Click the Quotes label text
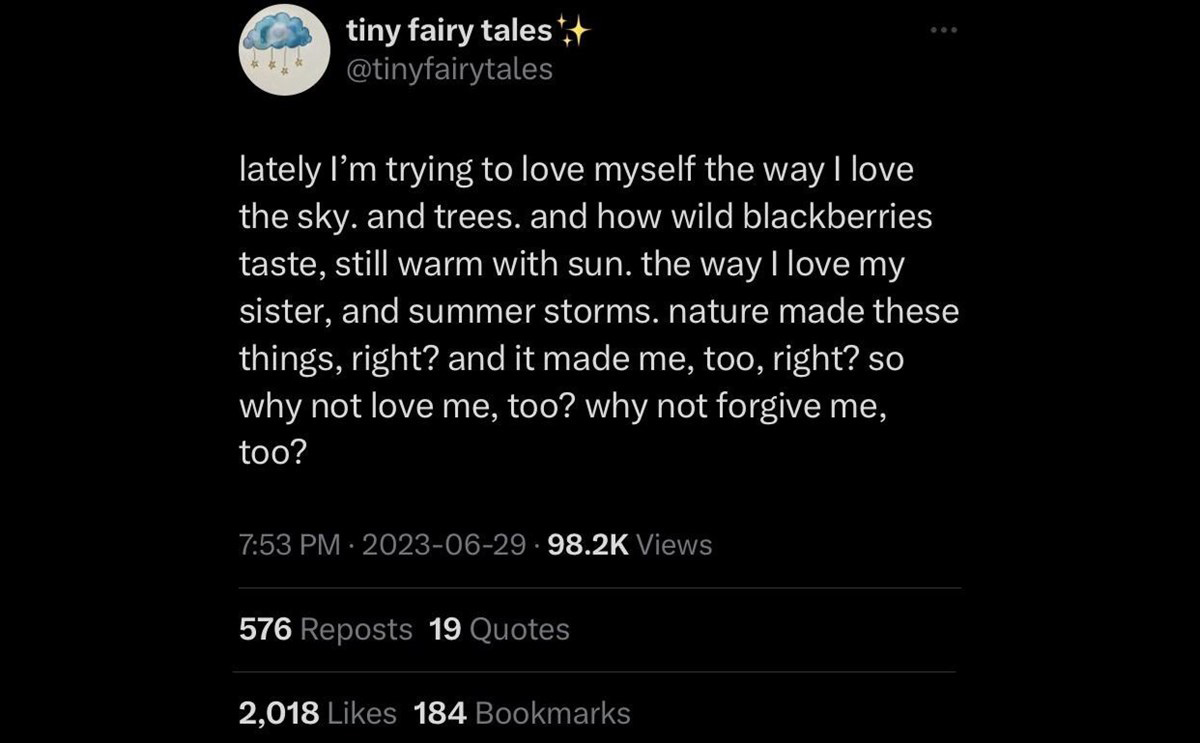The image size is (1200, 743). 519,629
